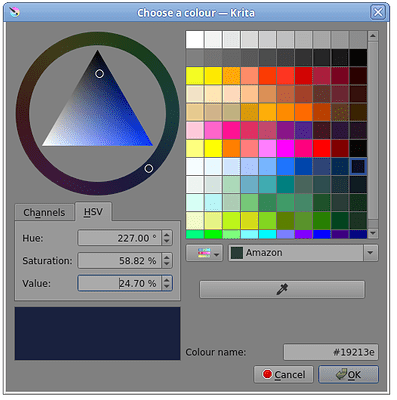Click the Hue value field
This screenshot has height=400, width=397.
(120, 238)
